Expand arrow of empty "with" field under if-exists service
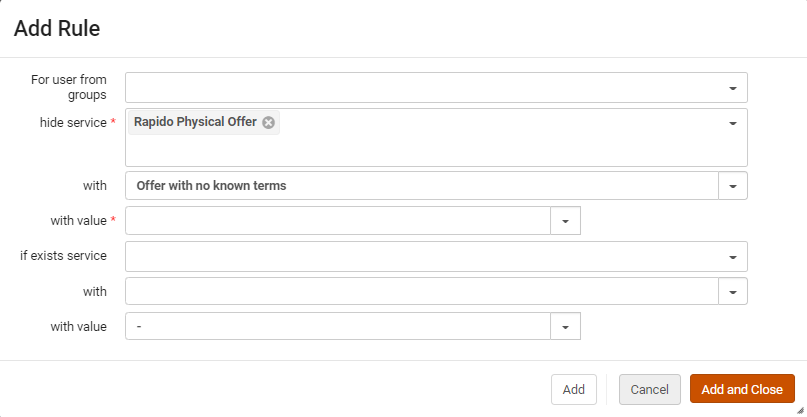 733,292
